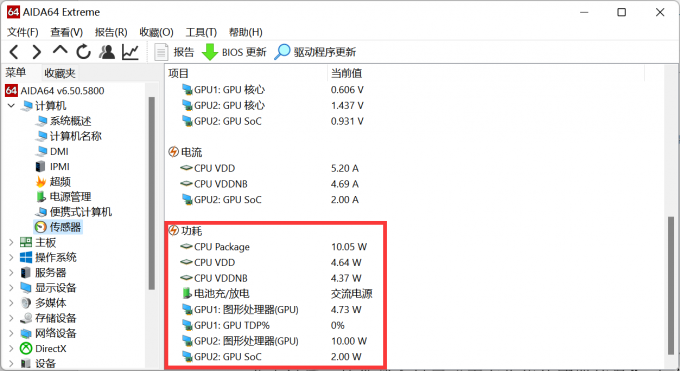Click the 报告 report toolbar button

pyautogui.click(x=174, y=52)
